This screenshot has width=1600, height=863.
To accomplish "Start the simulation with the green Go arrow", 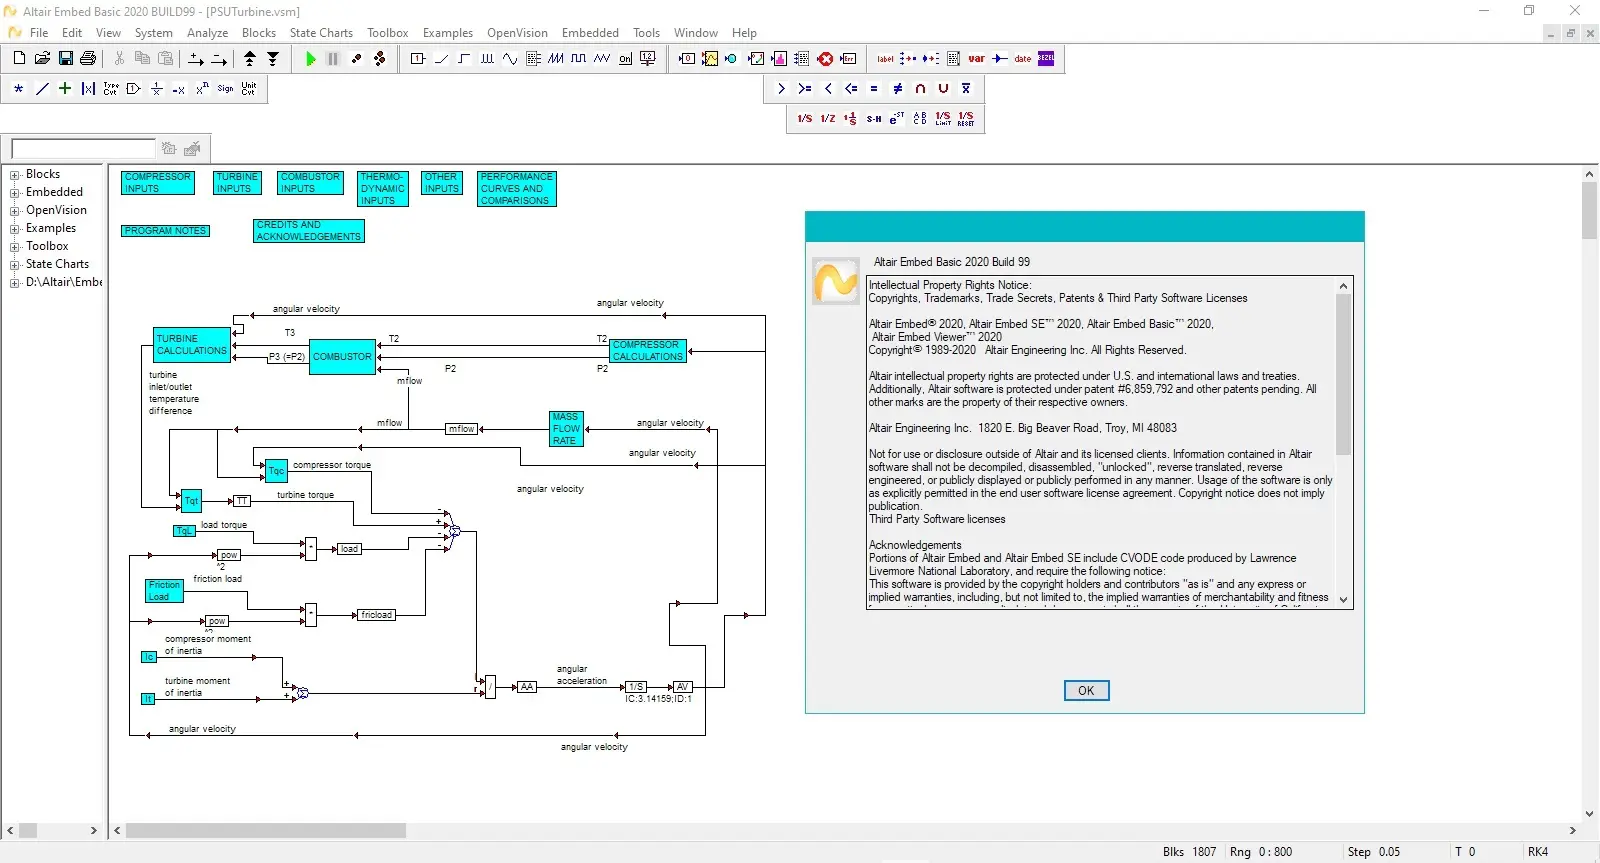I will coord(311,59).
